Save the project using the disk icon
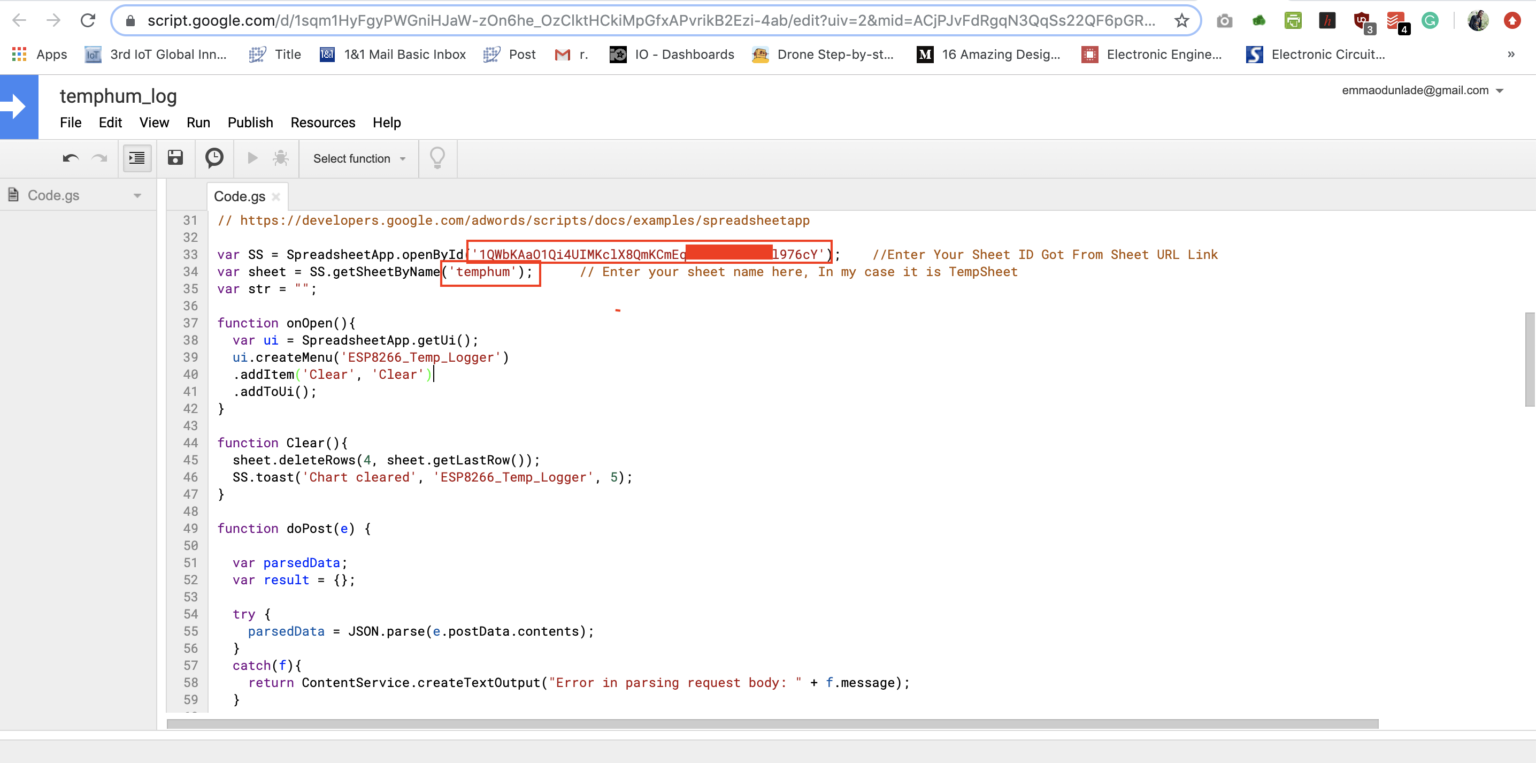Viewport: 1536px width, 763px height. (175, 158)
